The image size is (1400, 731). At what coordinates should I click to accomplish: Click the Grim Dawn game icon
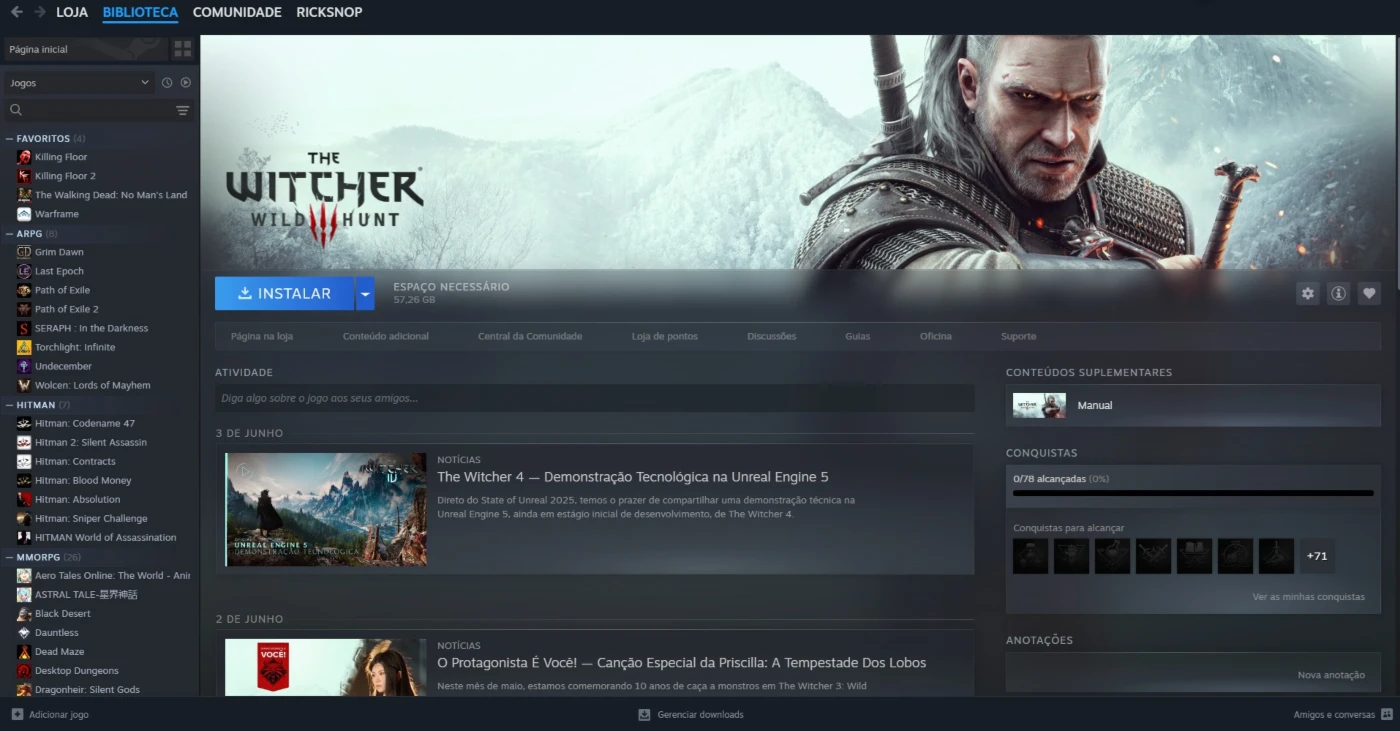24,252
